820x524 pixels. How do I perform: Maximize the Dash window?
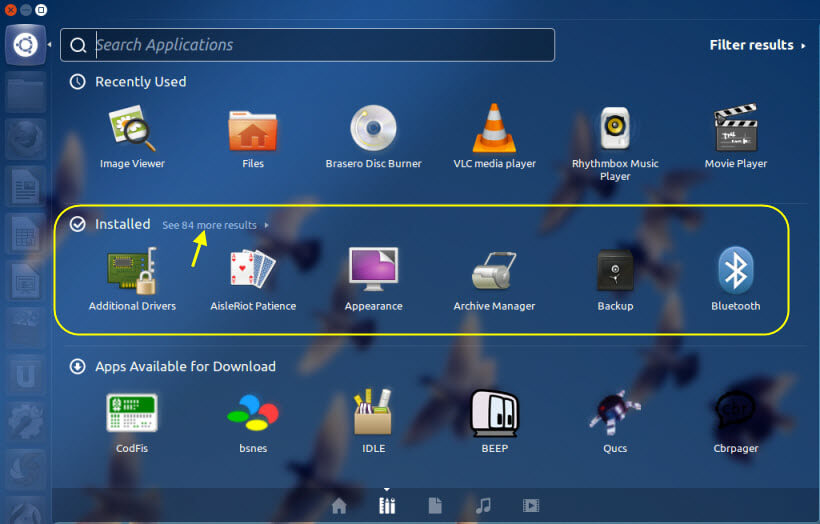pos(41,10)
